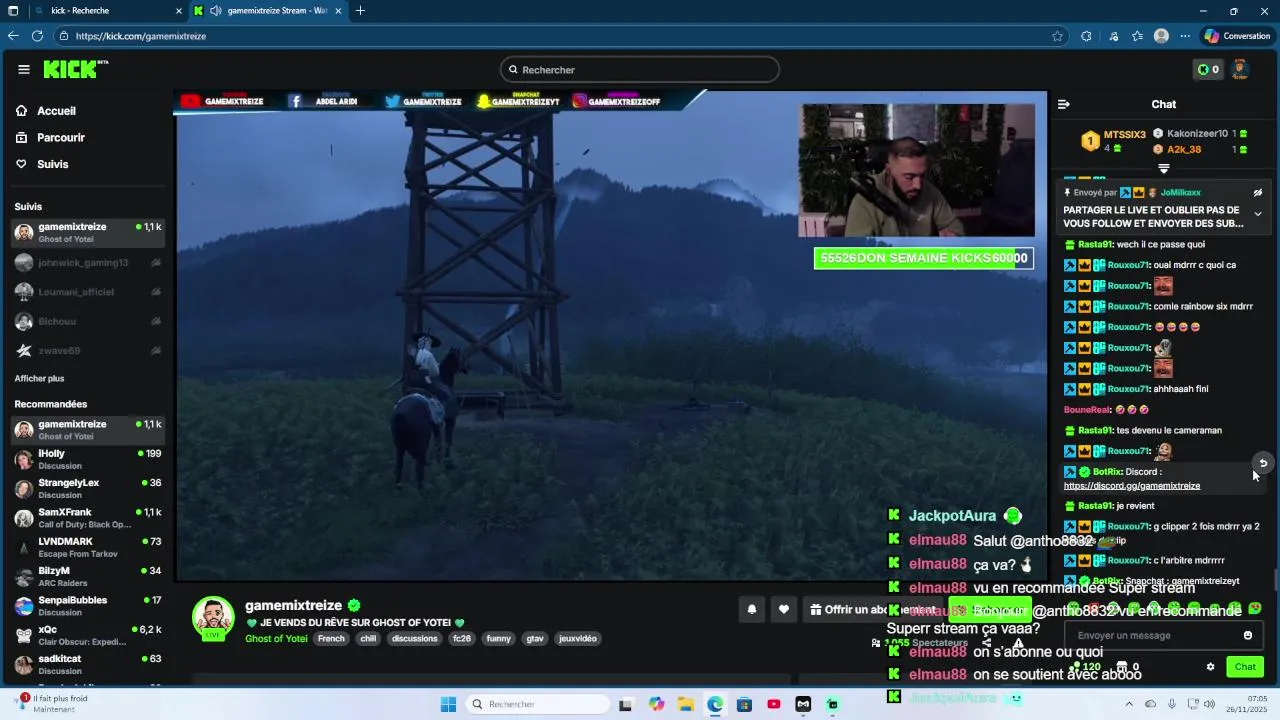Go back in the browser
This screenshot has width=1280, height=720.
click(13, 36)
